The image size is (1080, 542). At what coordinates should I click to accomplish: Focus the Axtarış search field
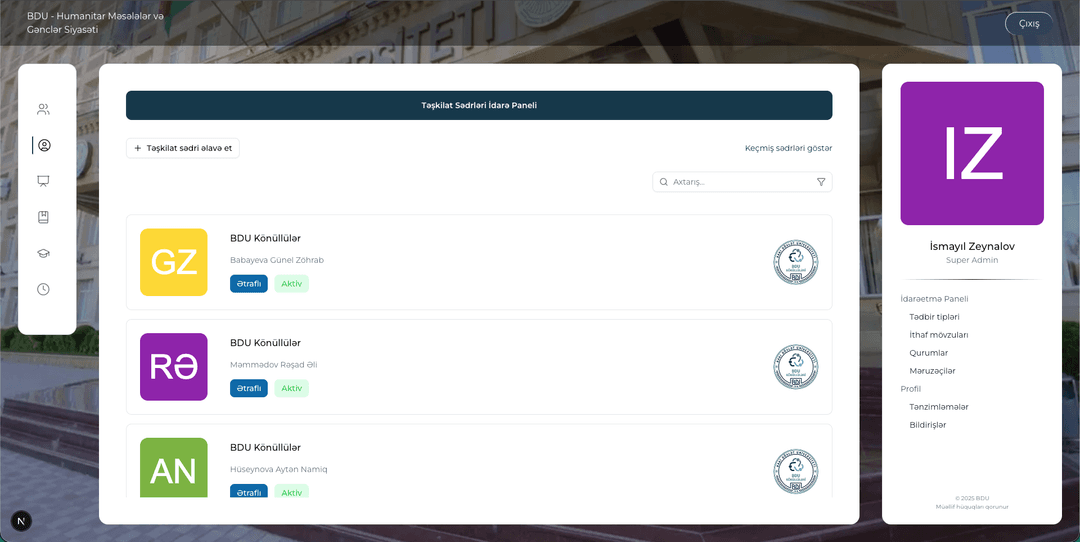tap(742, 182)
